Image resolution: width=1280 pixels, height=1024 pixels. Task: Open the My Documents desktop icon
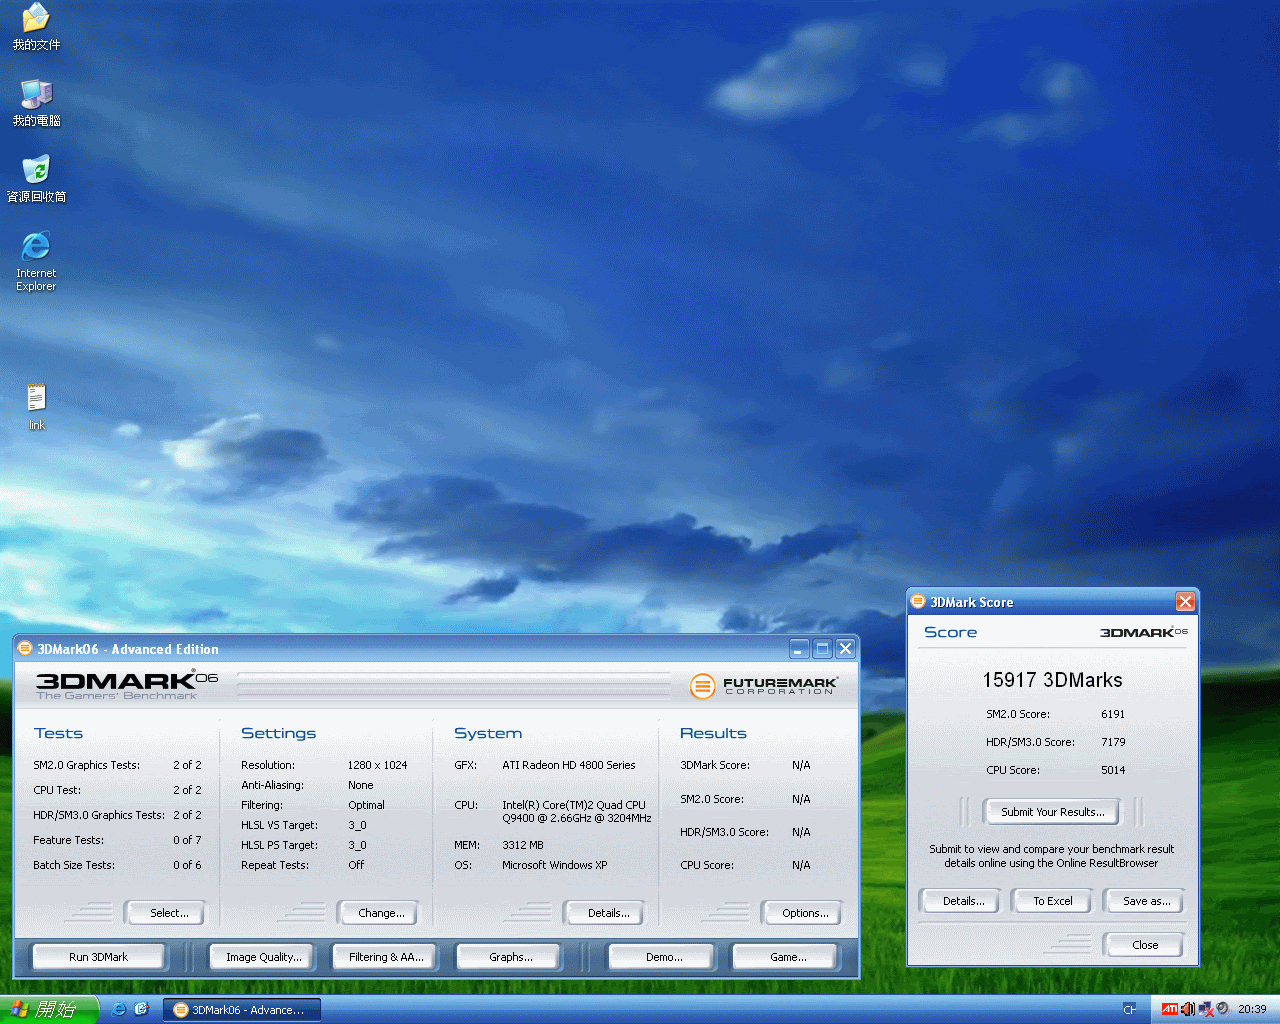[x=36, y=27]
